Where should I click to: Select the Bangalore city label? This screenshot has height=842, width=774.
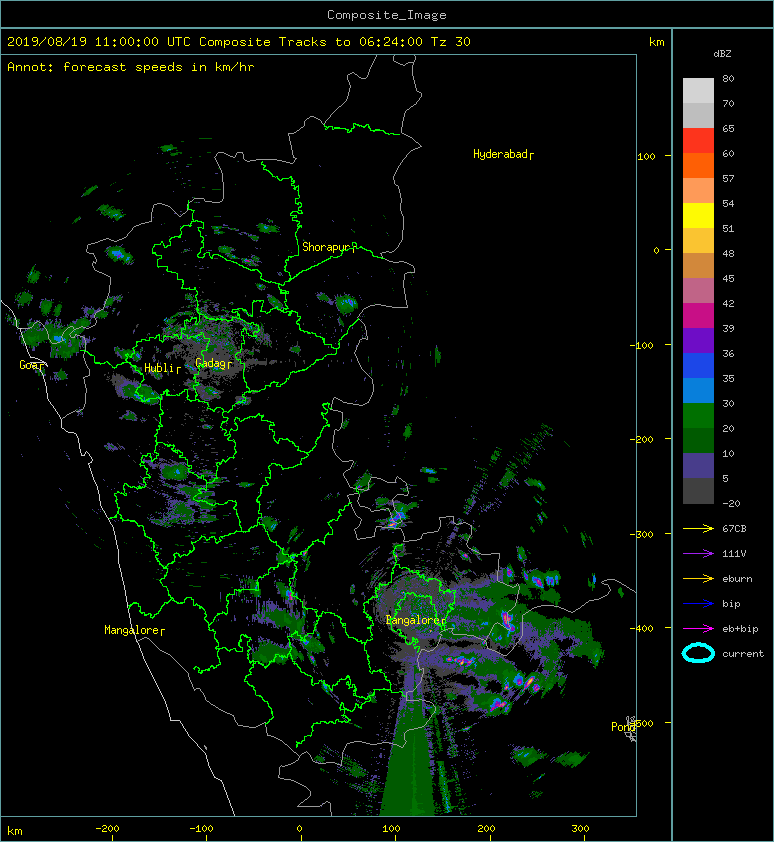click(x=416, y=620)
